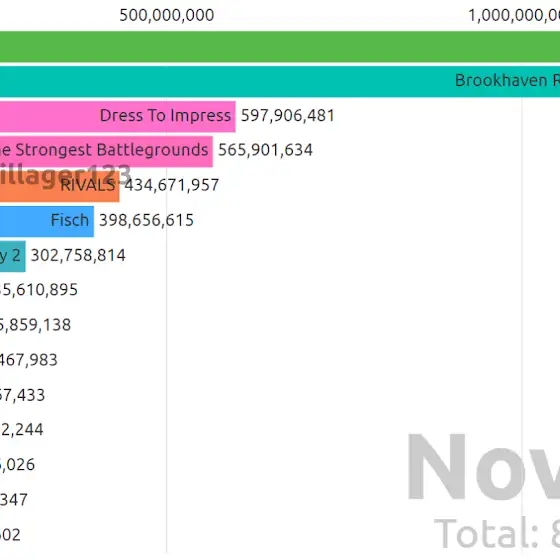The image size is (560, 560).
Task: Click the Strongest Battlegrounds bar
Action: click(106, 151)
